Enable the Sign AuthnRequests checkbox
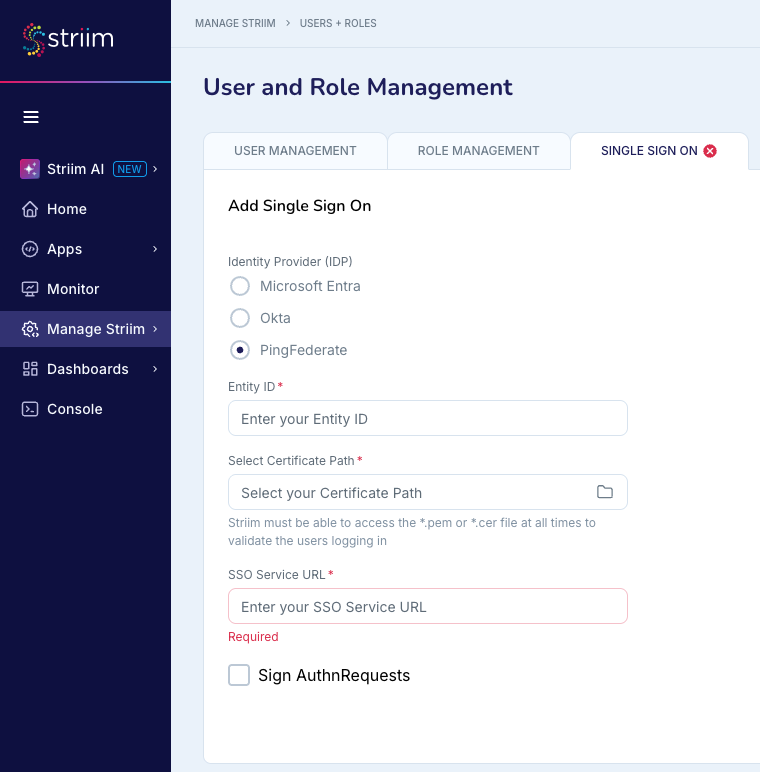Viewport: 760px width, 772px height. point(239,675)
